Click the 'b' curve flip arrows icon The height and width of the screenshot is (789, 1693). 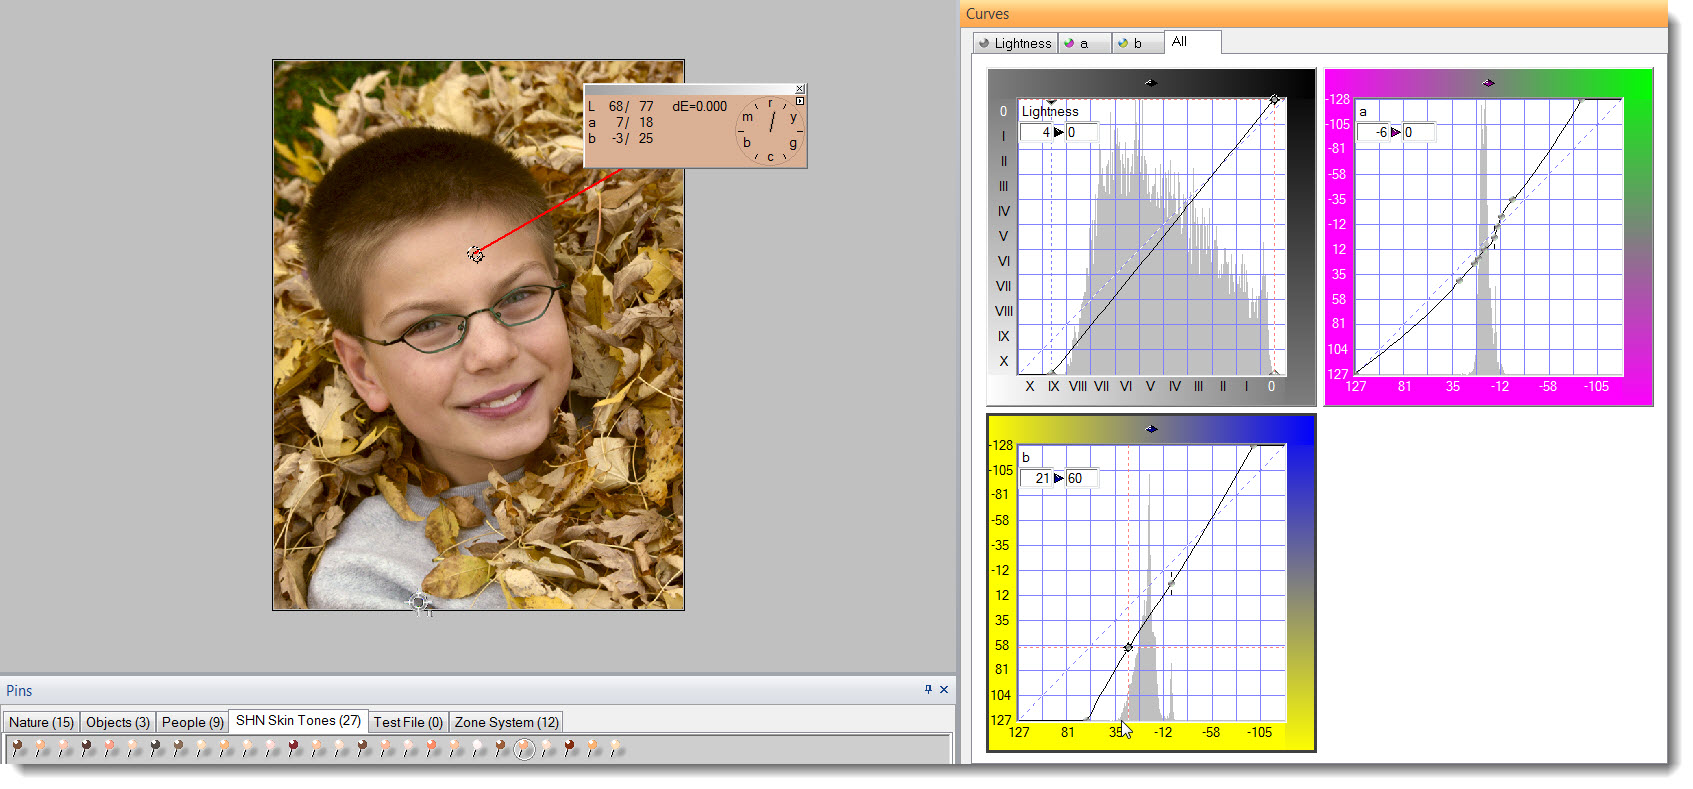point(1151,429)
